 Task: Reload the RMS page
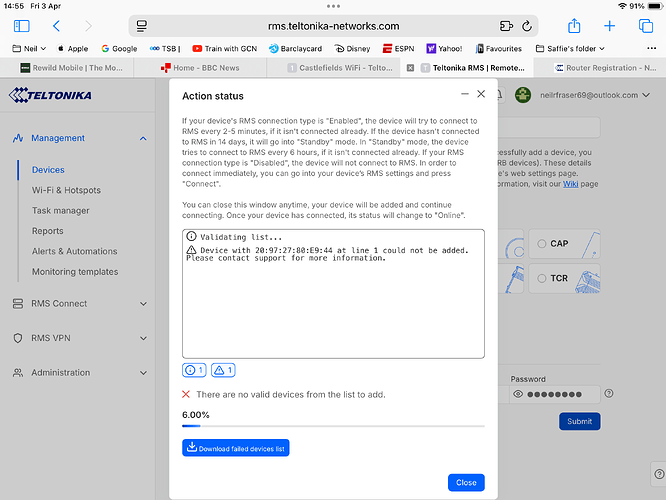point(527,26)
